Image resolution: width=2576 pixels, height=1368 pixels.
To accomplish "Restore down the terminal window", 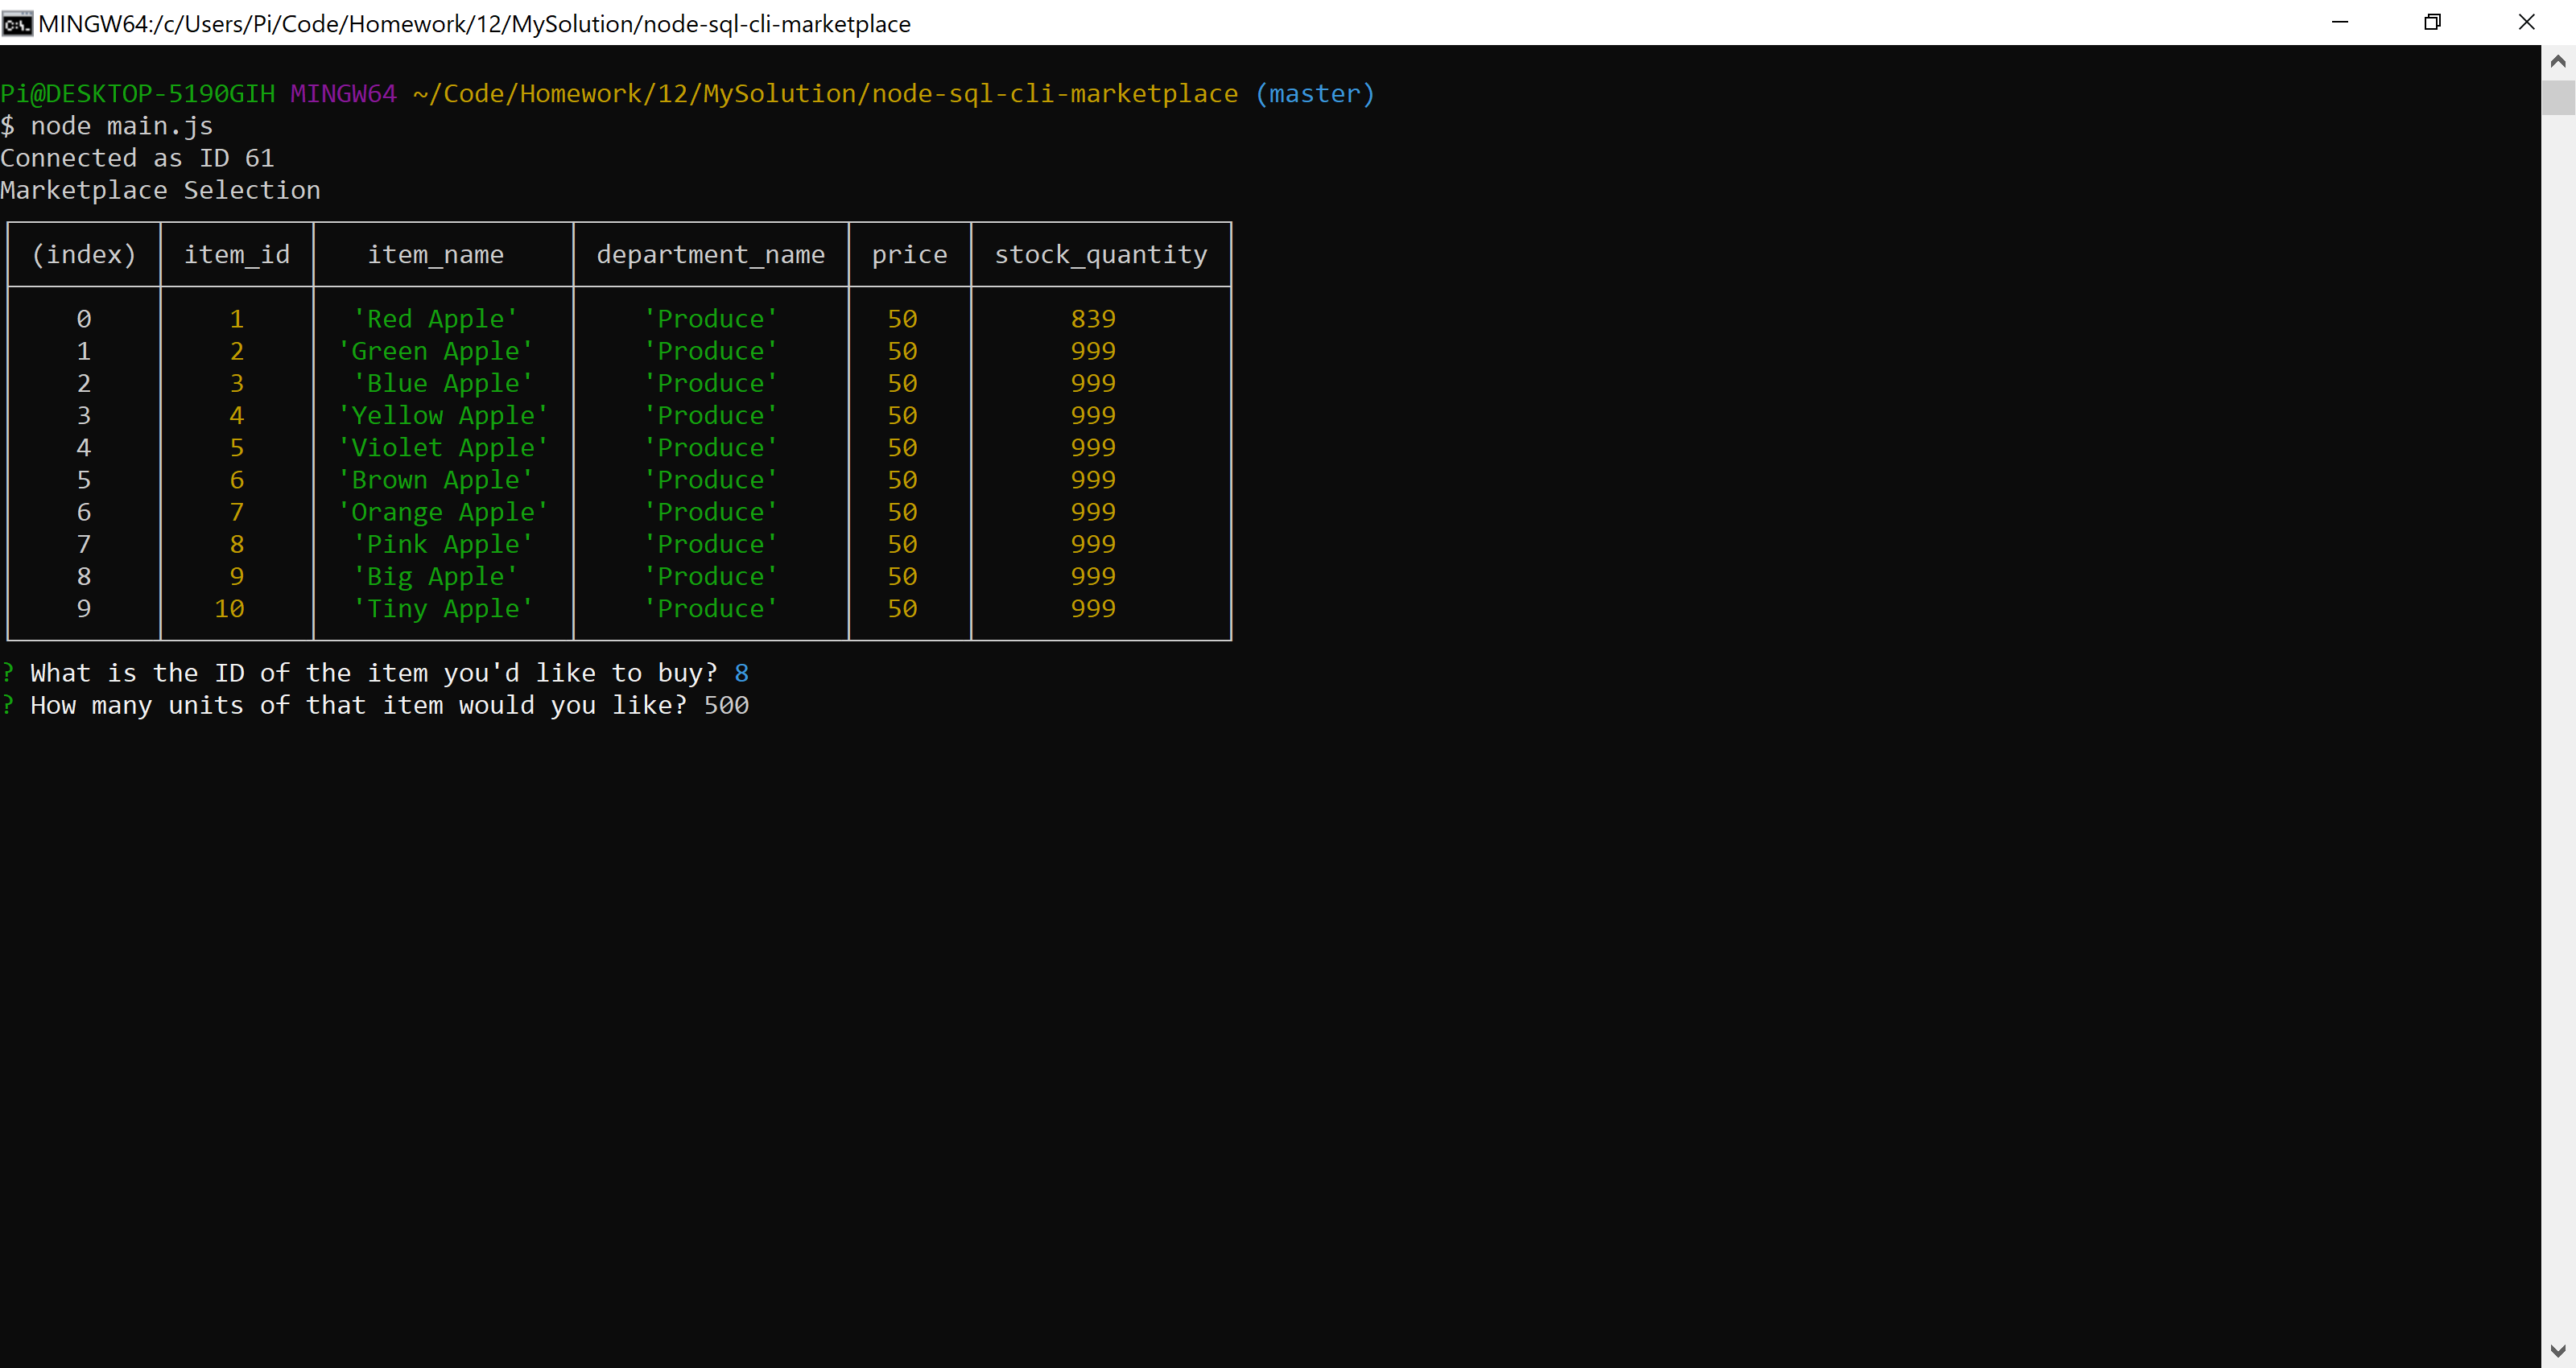I will (2432, 22).
